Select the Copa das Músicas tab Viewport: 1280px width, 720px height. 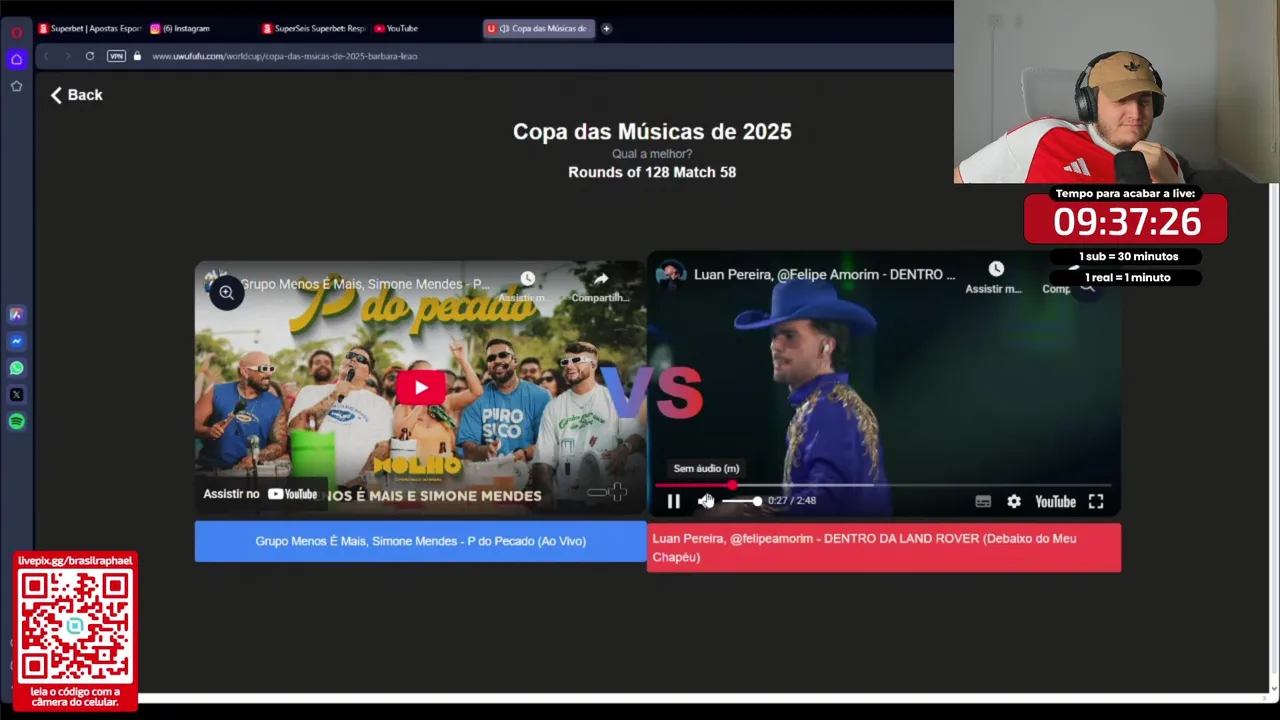pyautogui.click(x=538, y=28)
